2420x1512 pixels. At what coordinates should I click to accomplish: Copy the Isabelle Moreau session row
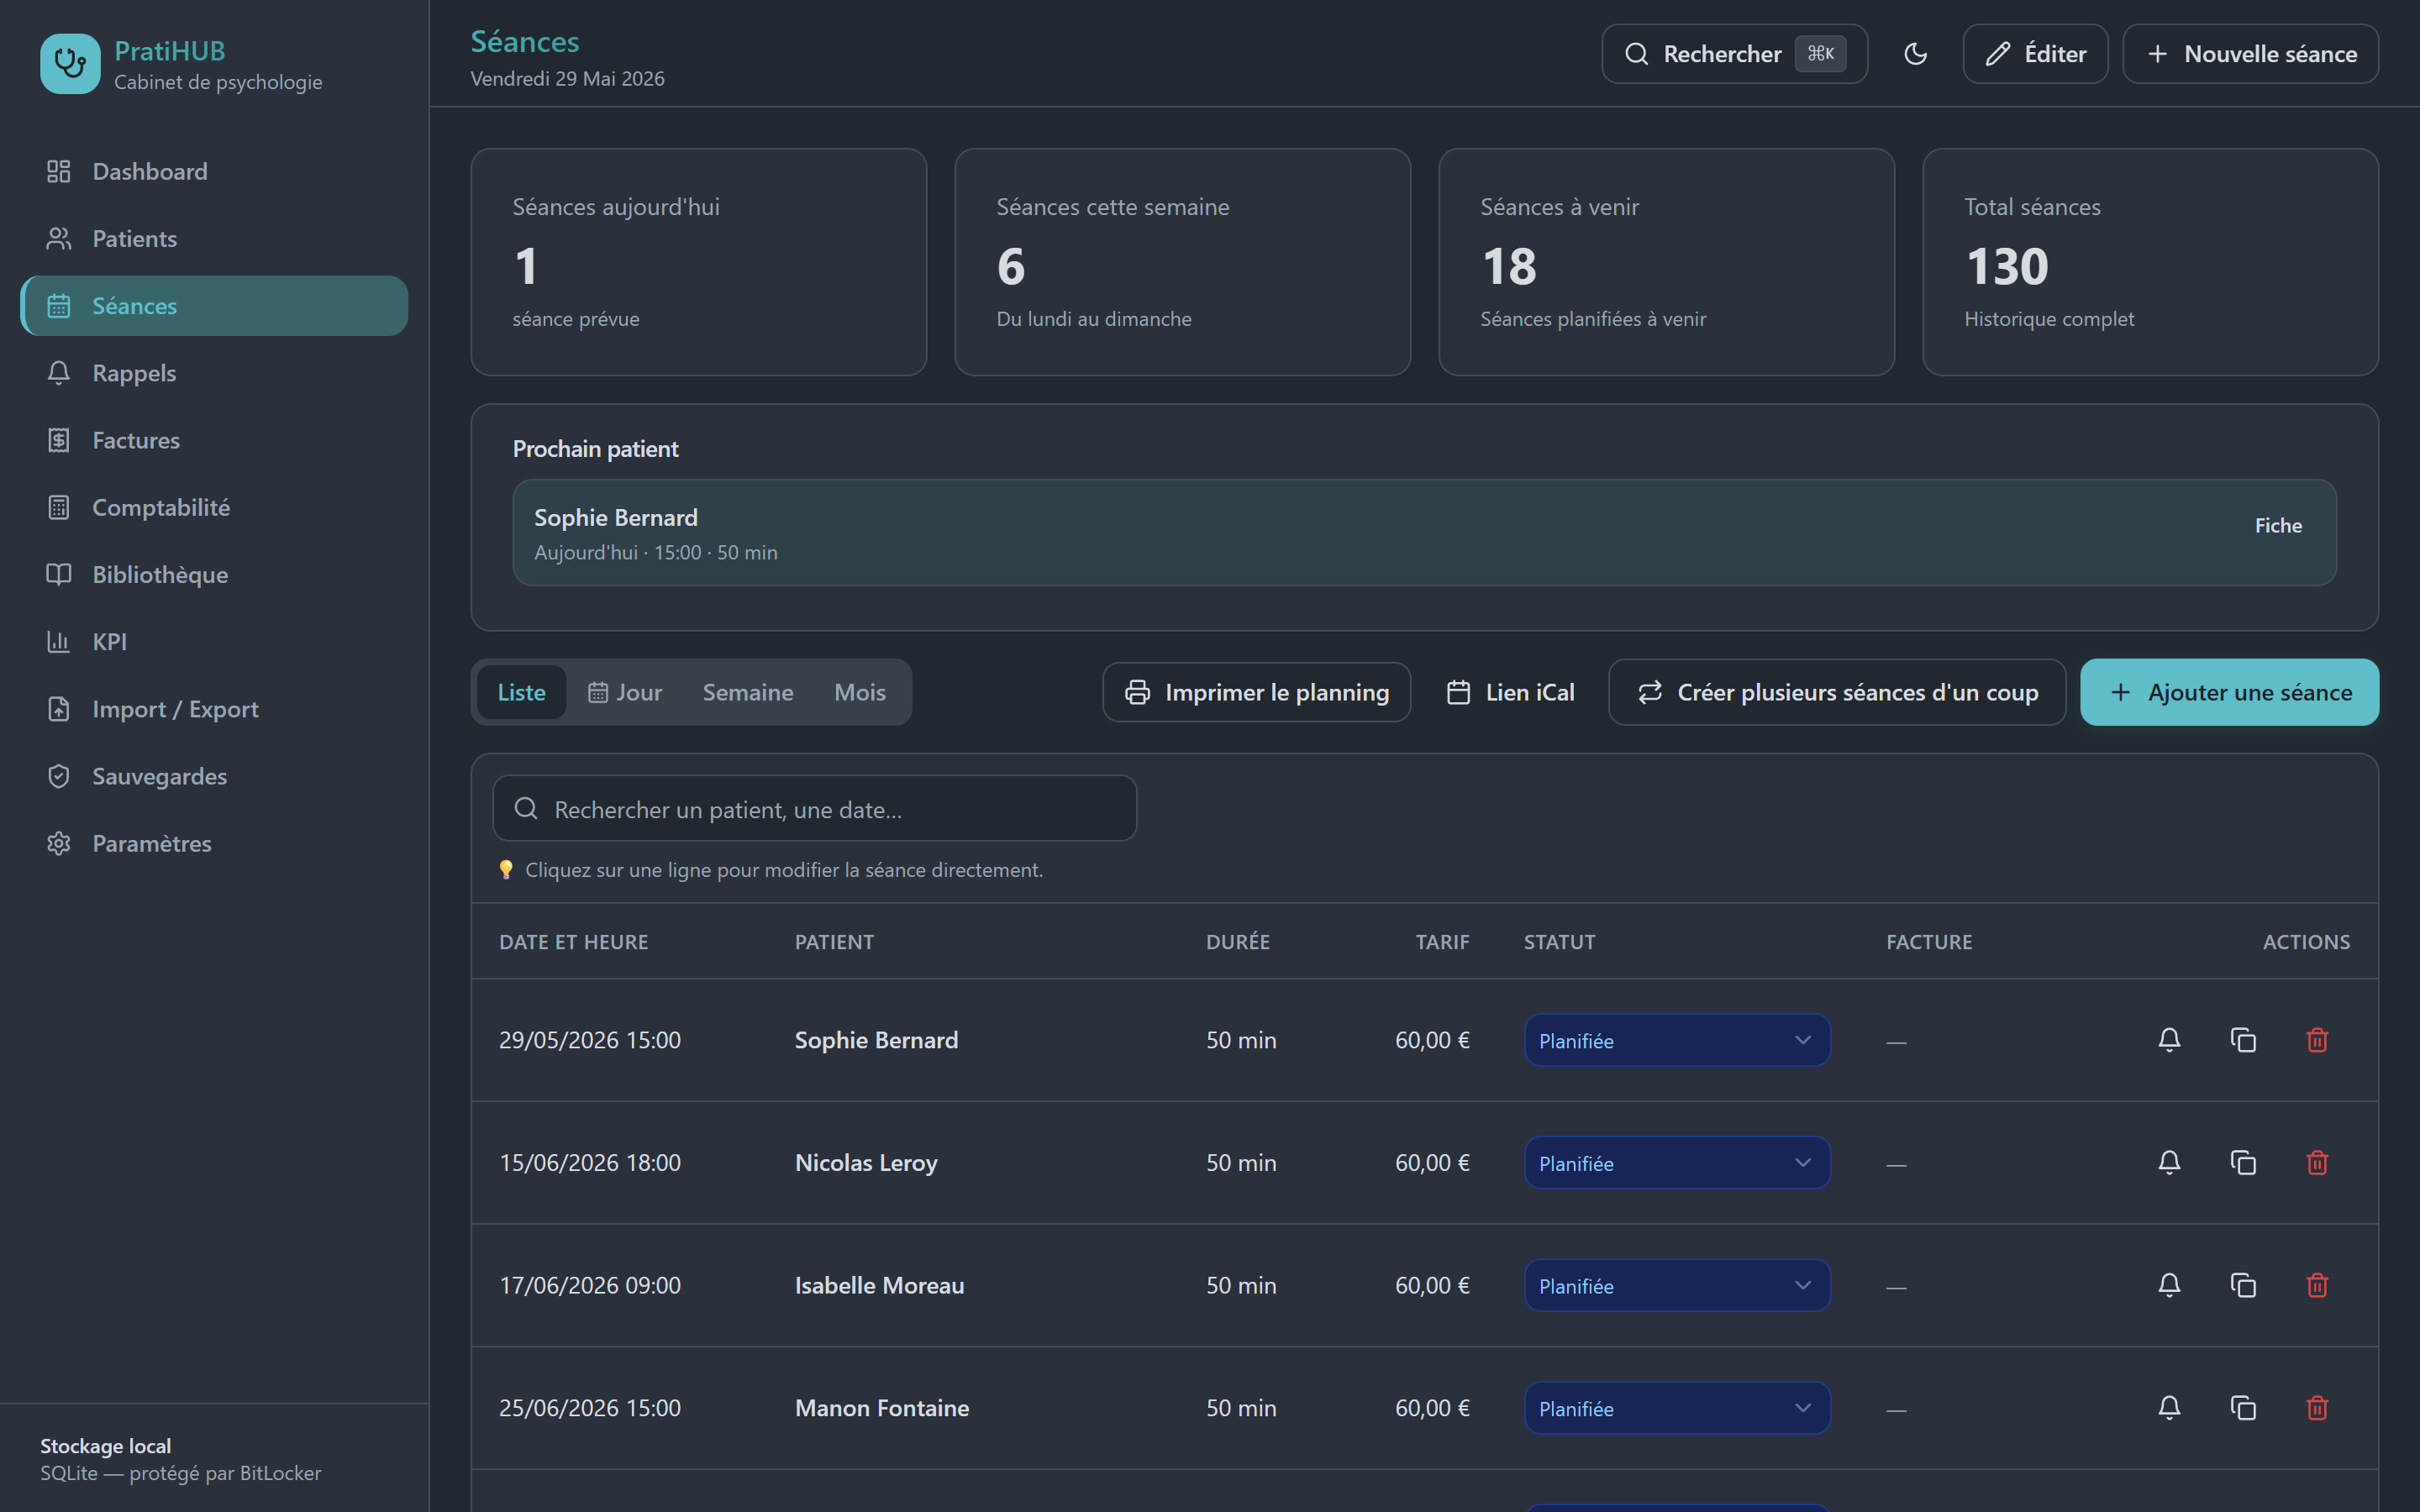point(2243,1285)
